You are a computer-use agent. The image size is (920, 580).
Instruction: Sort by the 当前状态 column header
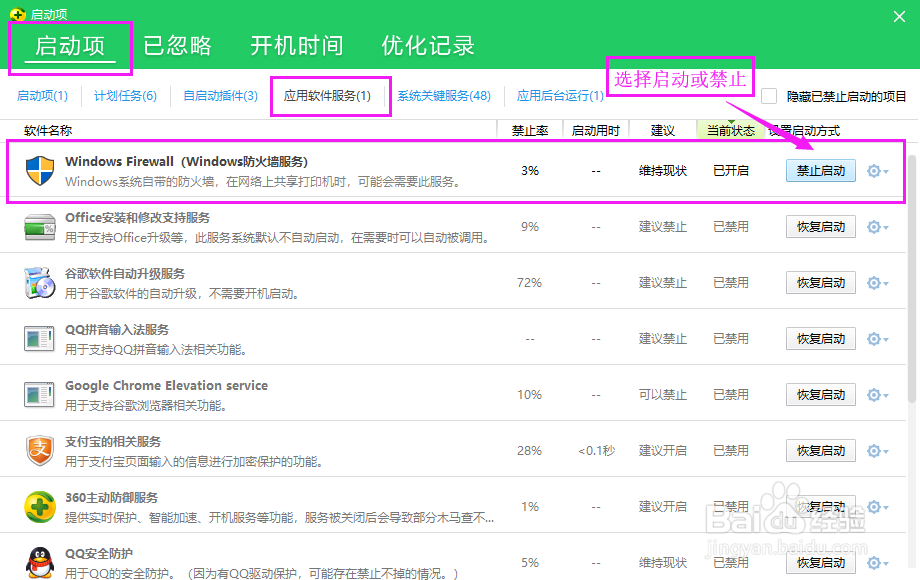[x=730, y=130]
